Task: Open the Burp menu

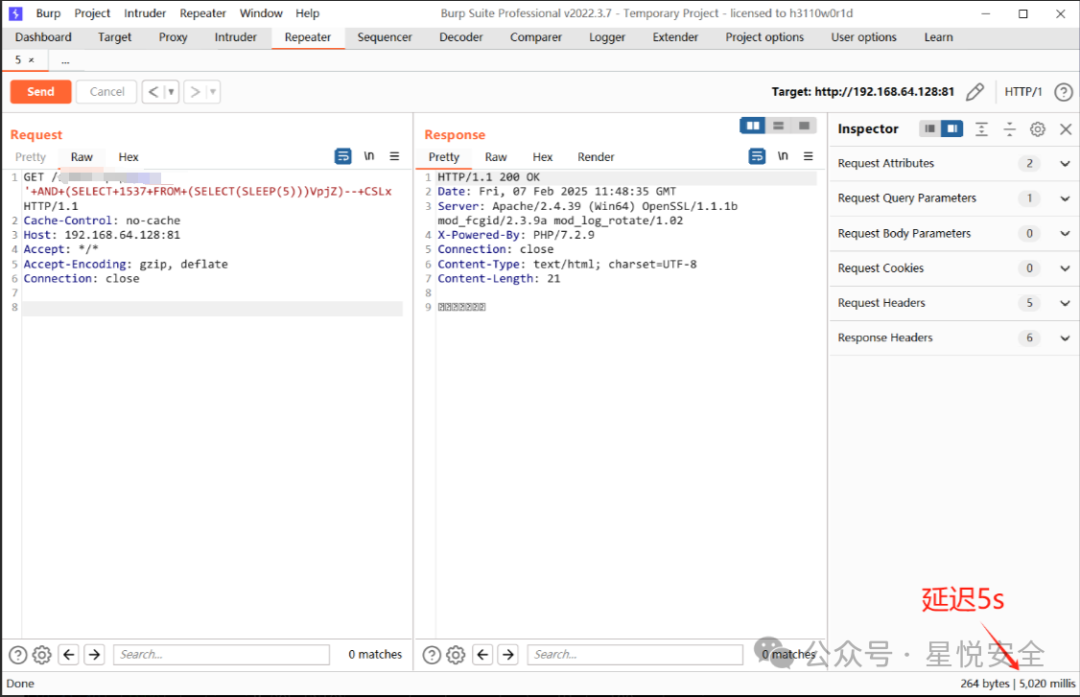Action: point(48,13)
